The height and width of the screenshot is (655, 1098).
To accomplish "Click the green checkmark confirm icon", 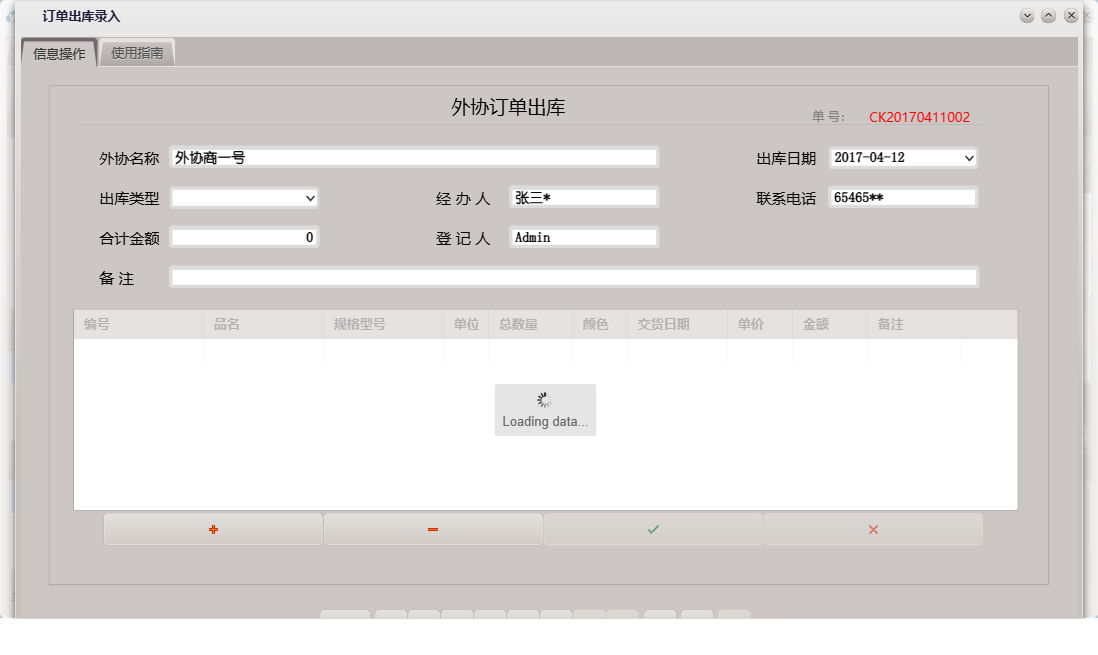I will click(652, 529).
